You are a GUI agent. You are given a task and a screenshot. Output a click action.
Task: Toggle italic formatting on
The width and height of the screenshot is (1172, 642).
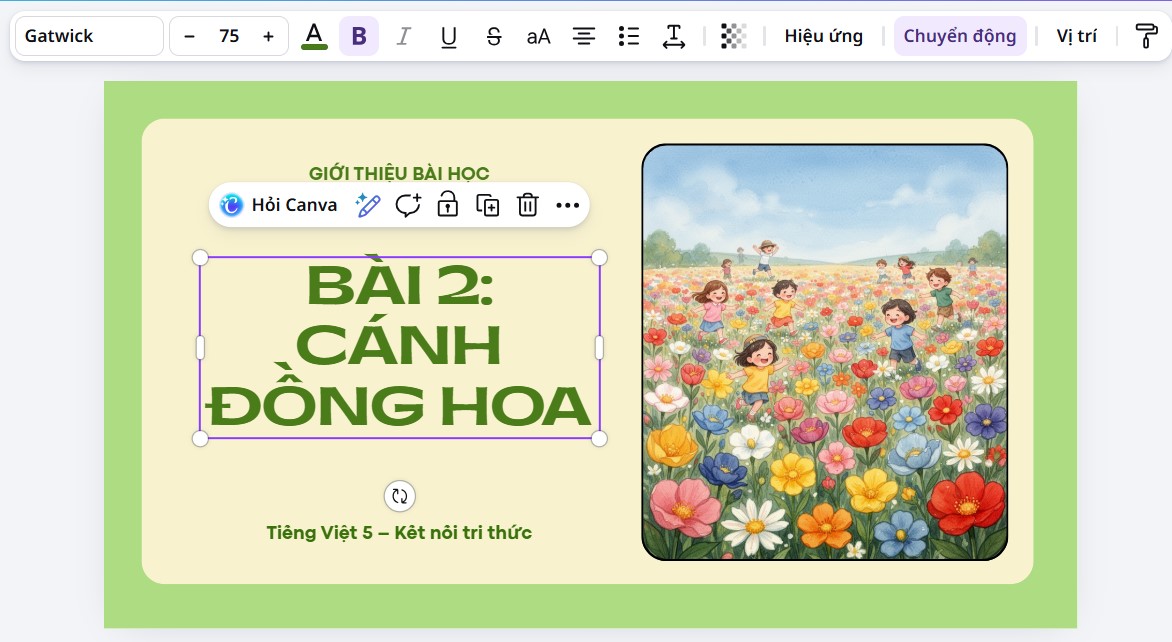pyautogui.click(x=403, y=36)
